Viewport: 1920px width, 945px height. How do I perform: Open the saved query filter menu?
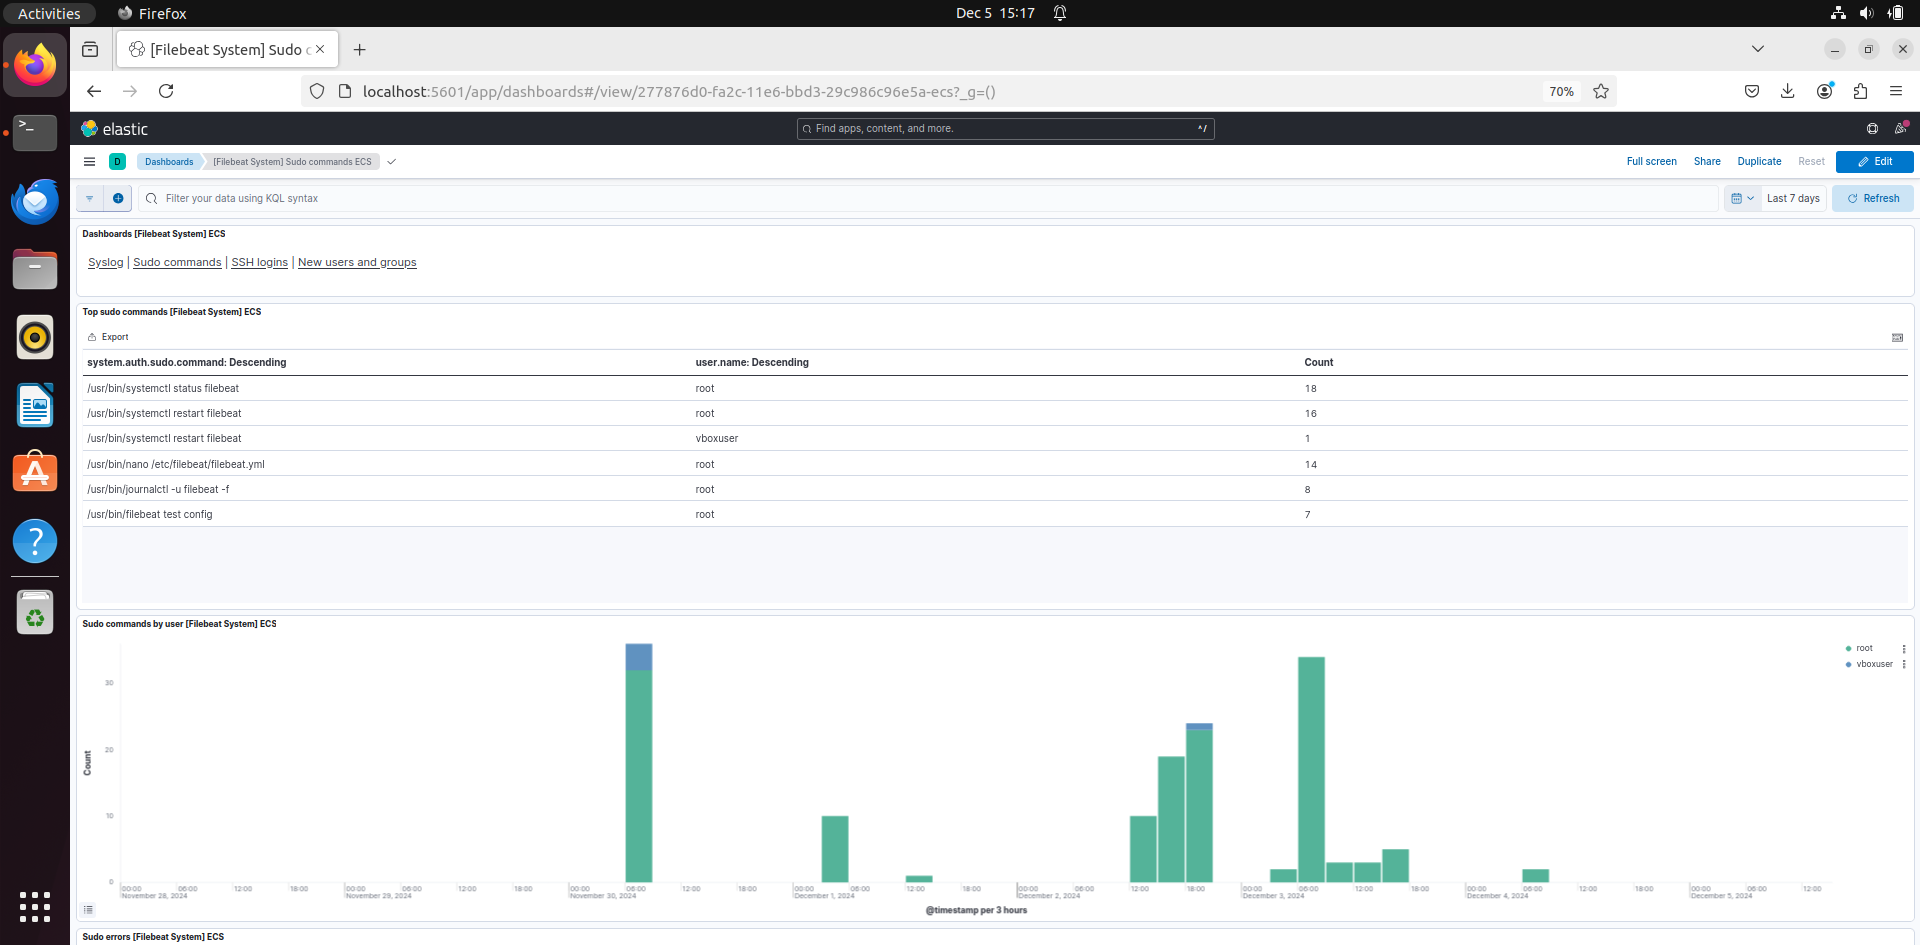[x=90, y=198]
